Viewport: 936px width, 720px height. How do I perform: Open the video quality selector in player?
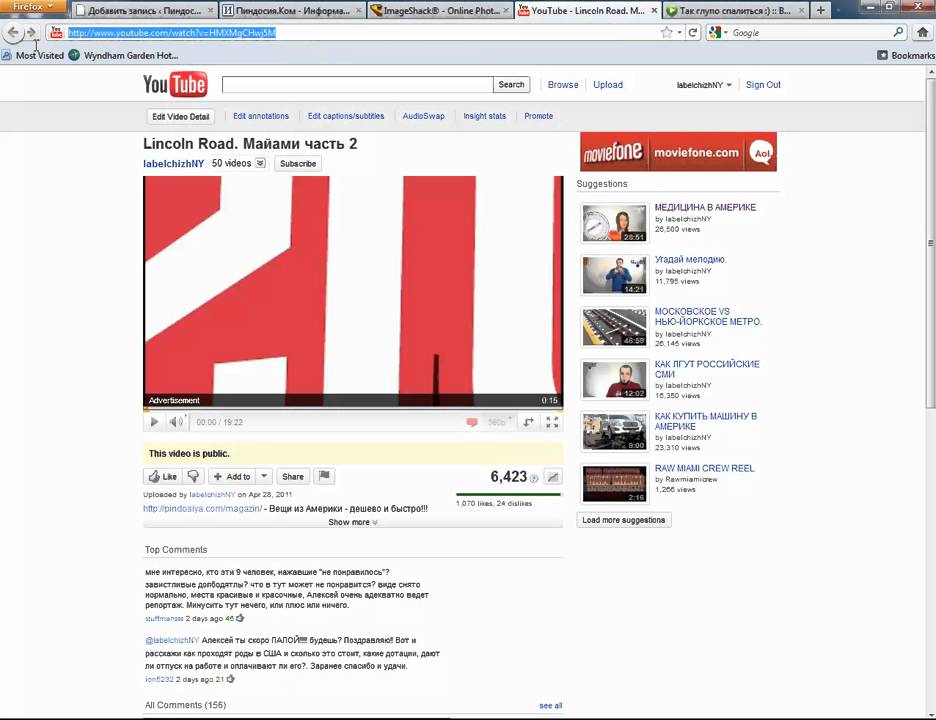(x=498, y=422)
